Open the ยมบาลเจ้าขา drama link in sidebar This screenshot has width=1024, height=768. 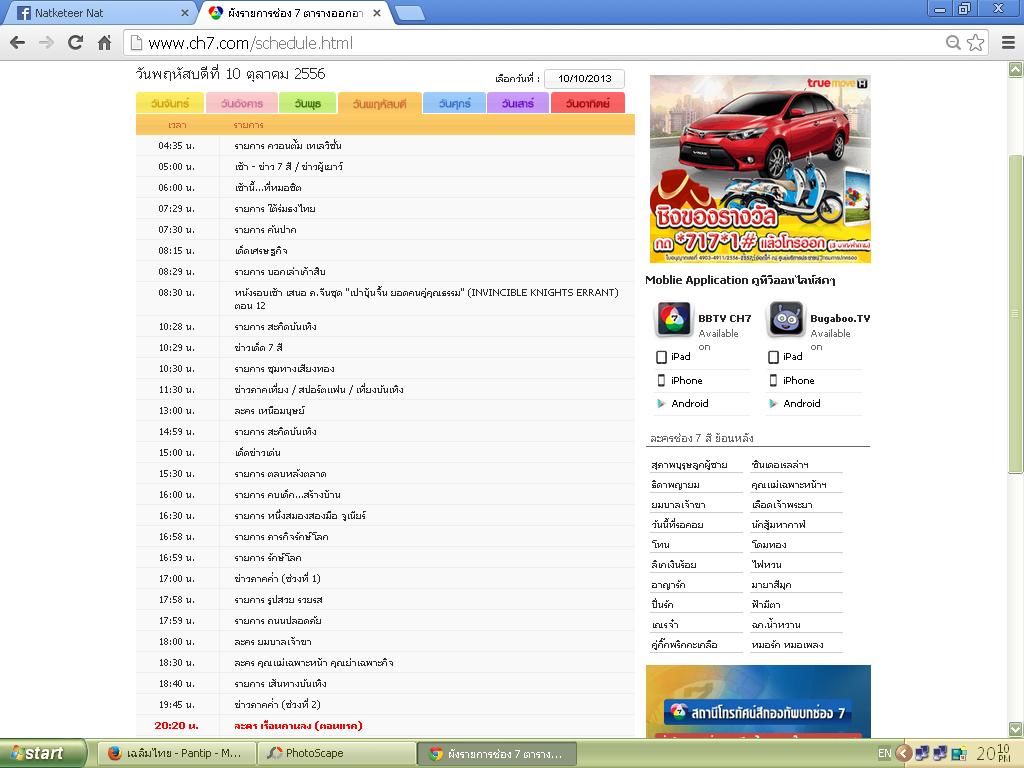(x=678, y=505)
